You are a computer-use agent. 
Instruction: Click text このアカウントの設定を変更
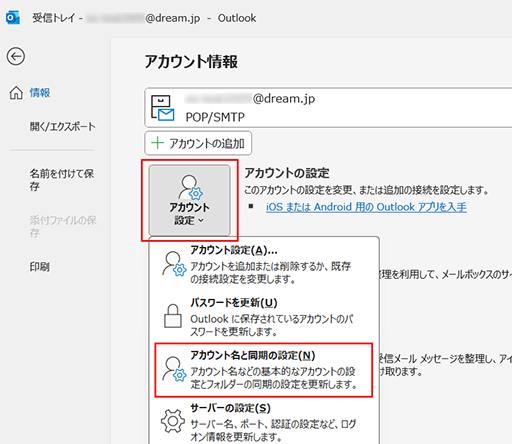[298, 190]
